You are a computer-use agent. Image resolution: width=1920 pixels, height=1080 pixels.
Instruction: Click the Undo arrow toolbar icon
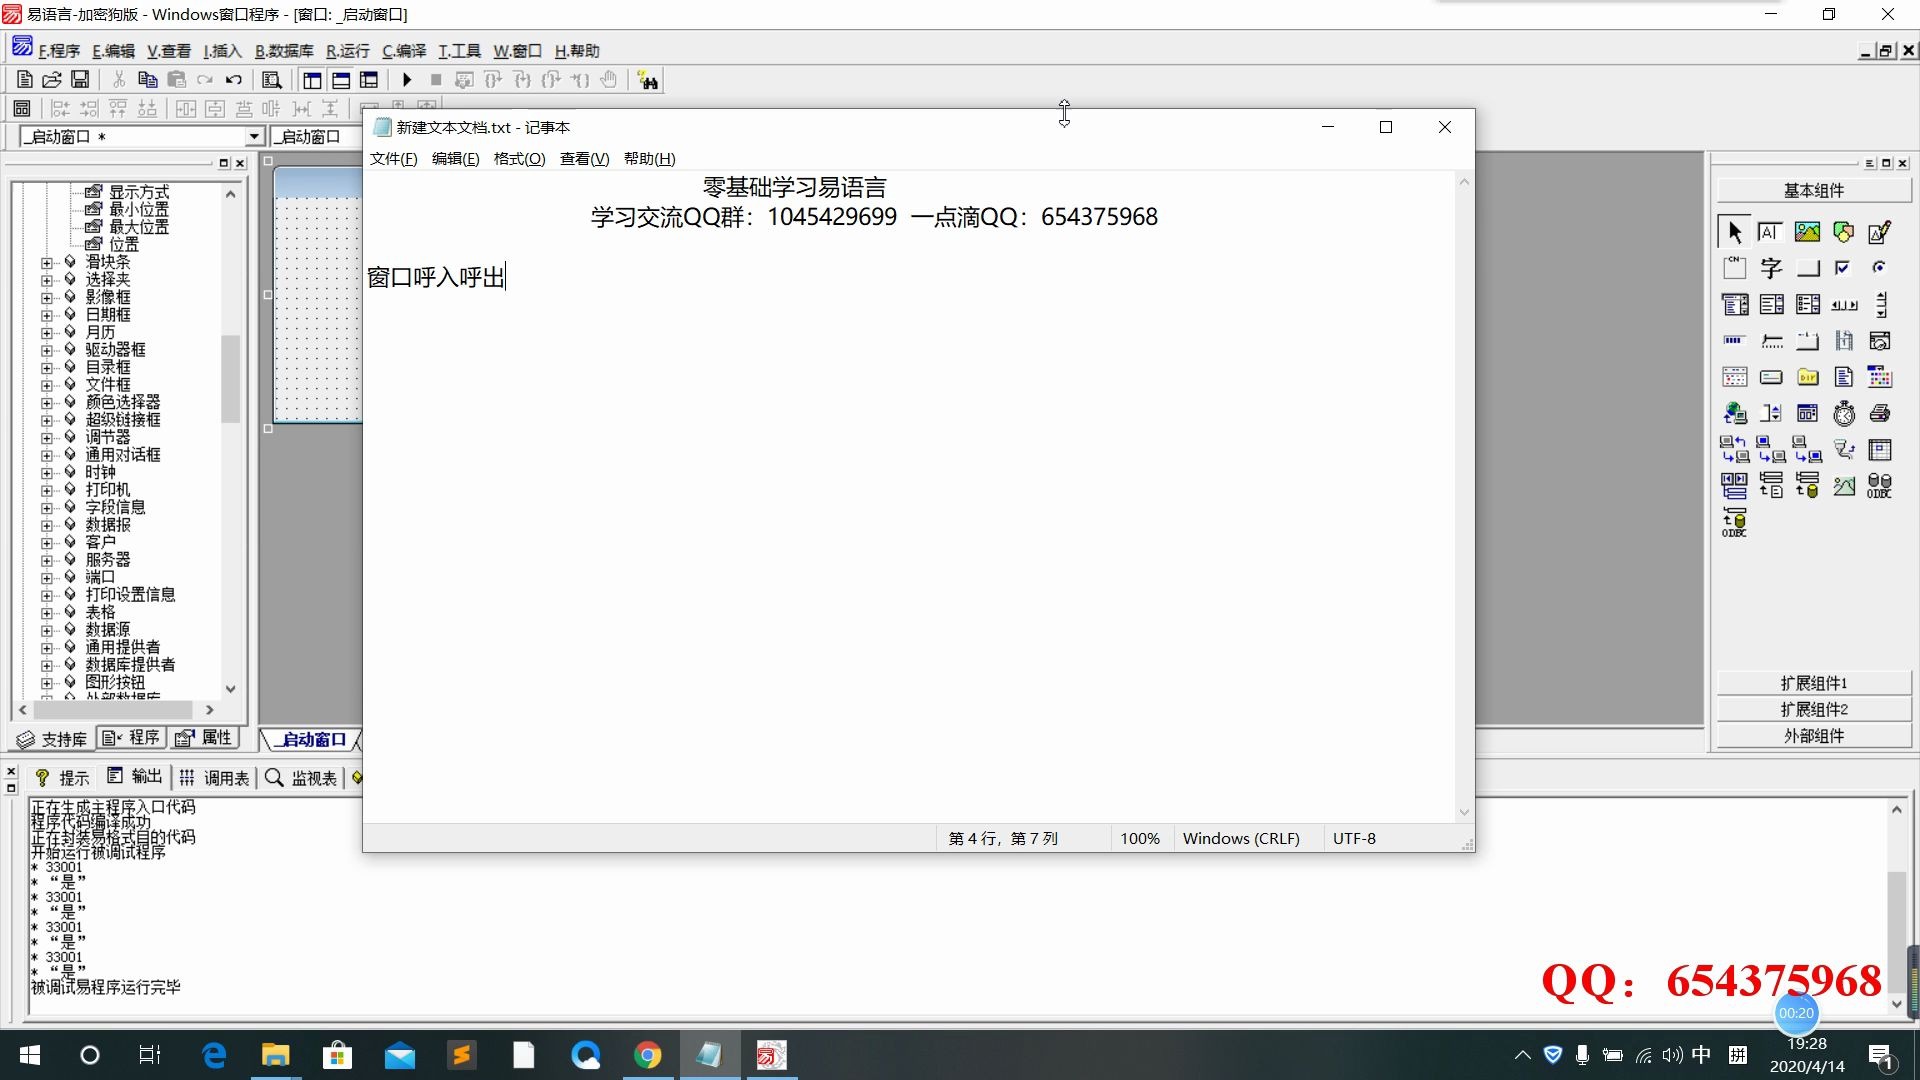pos(233,80)
